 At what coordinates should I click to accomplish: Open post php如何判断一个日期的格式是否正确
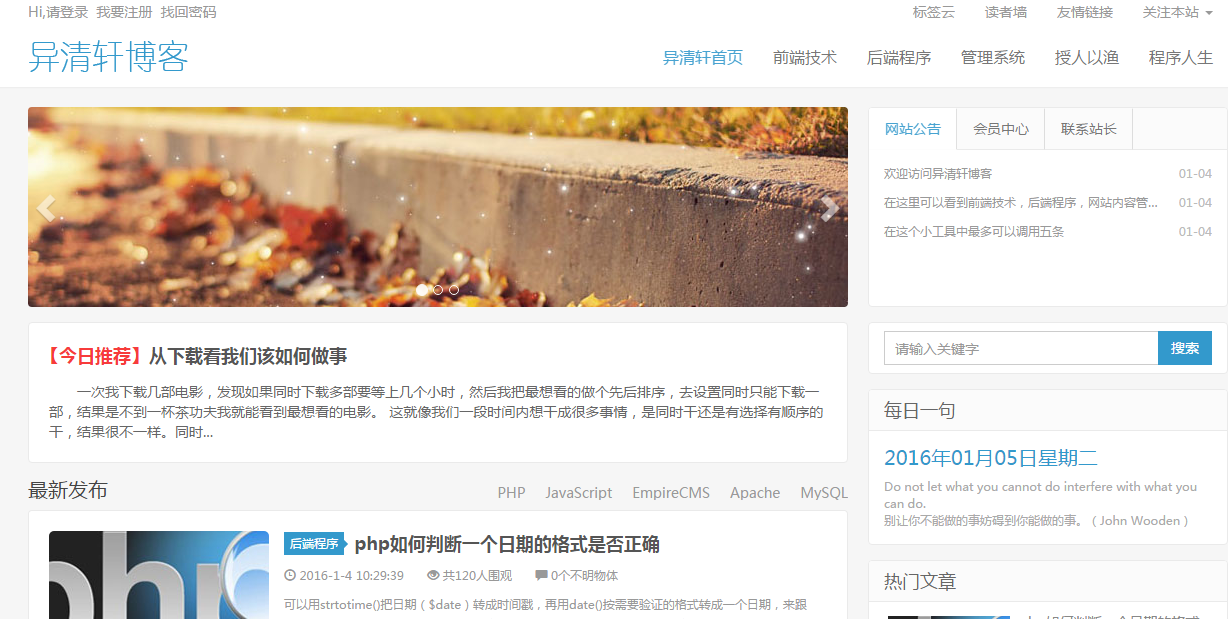[x=507, y=545]
